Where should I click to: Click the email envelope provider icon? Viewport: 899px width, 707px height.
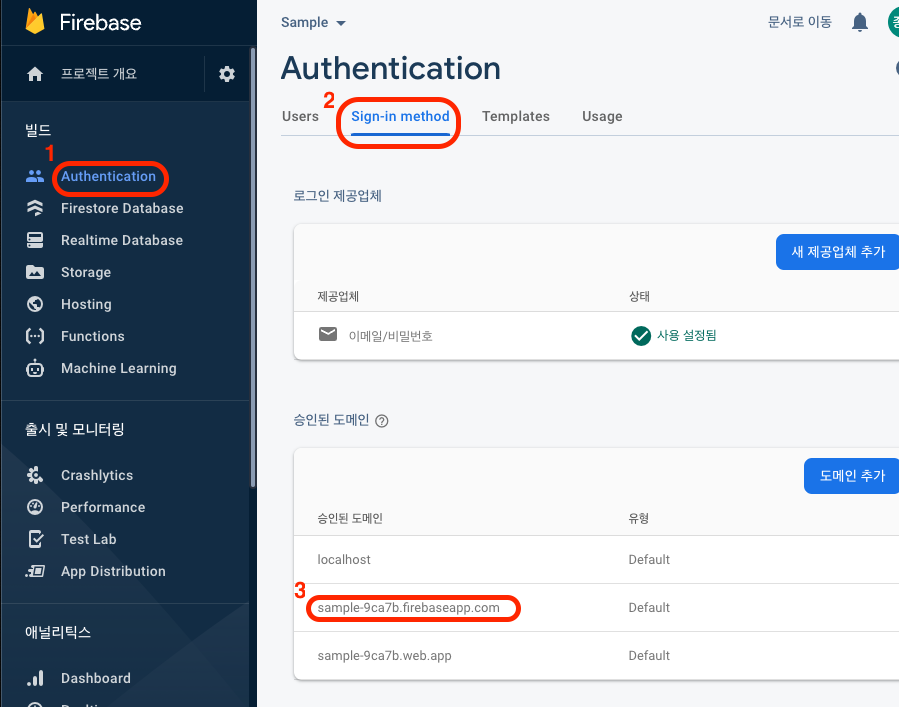(328, 334)
